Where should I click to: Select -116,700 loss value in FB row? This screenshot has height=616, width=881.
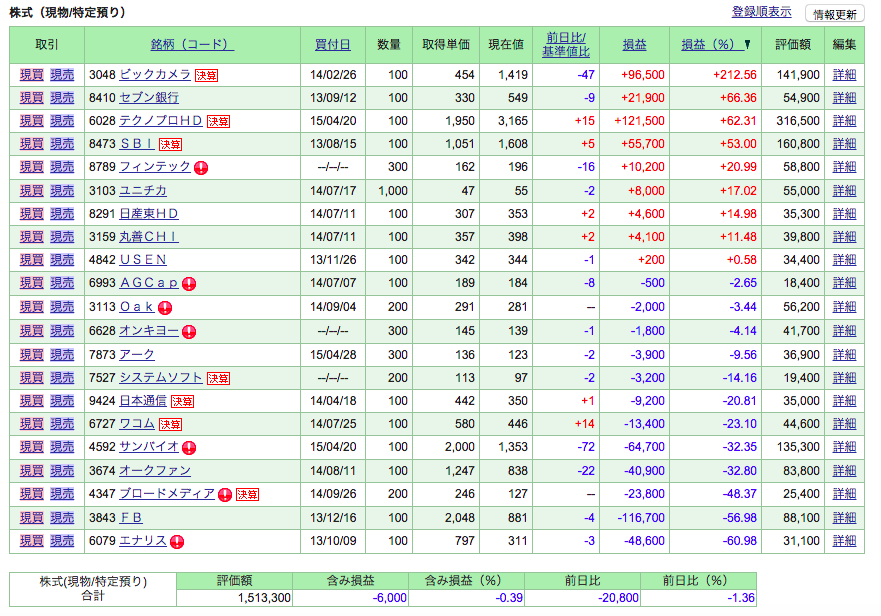pyautogui.click(x=641, y=518)
